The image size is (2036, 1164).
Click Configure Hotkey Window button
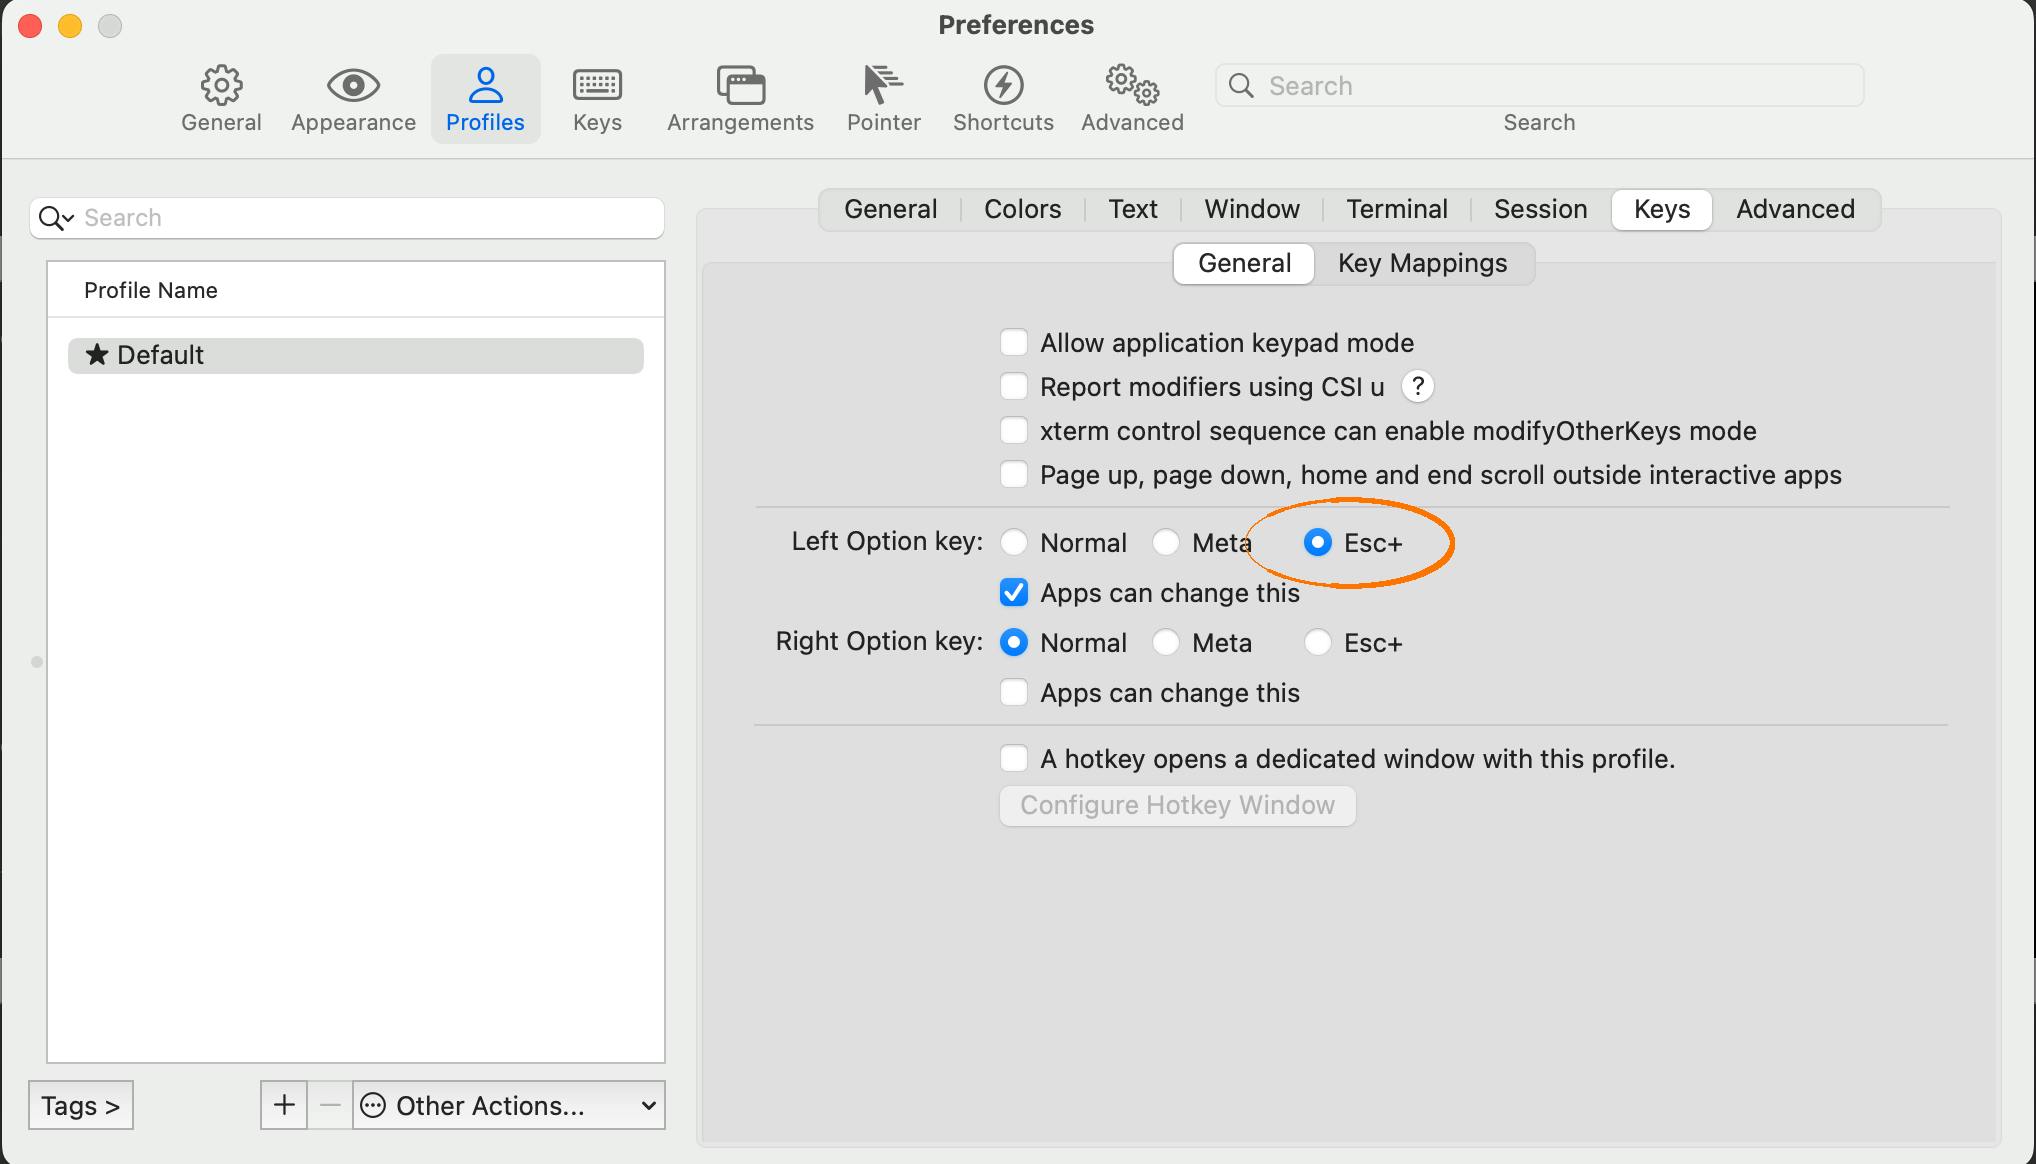(x=1176, y=805)
